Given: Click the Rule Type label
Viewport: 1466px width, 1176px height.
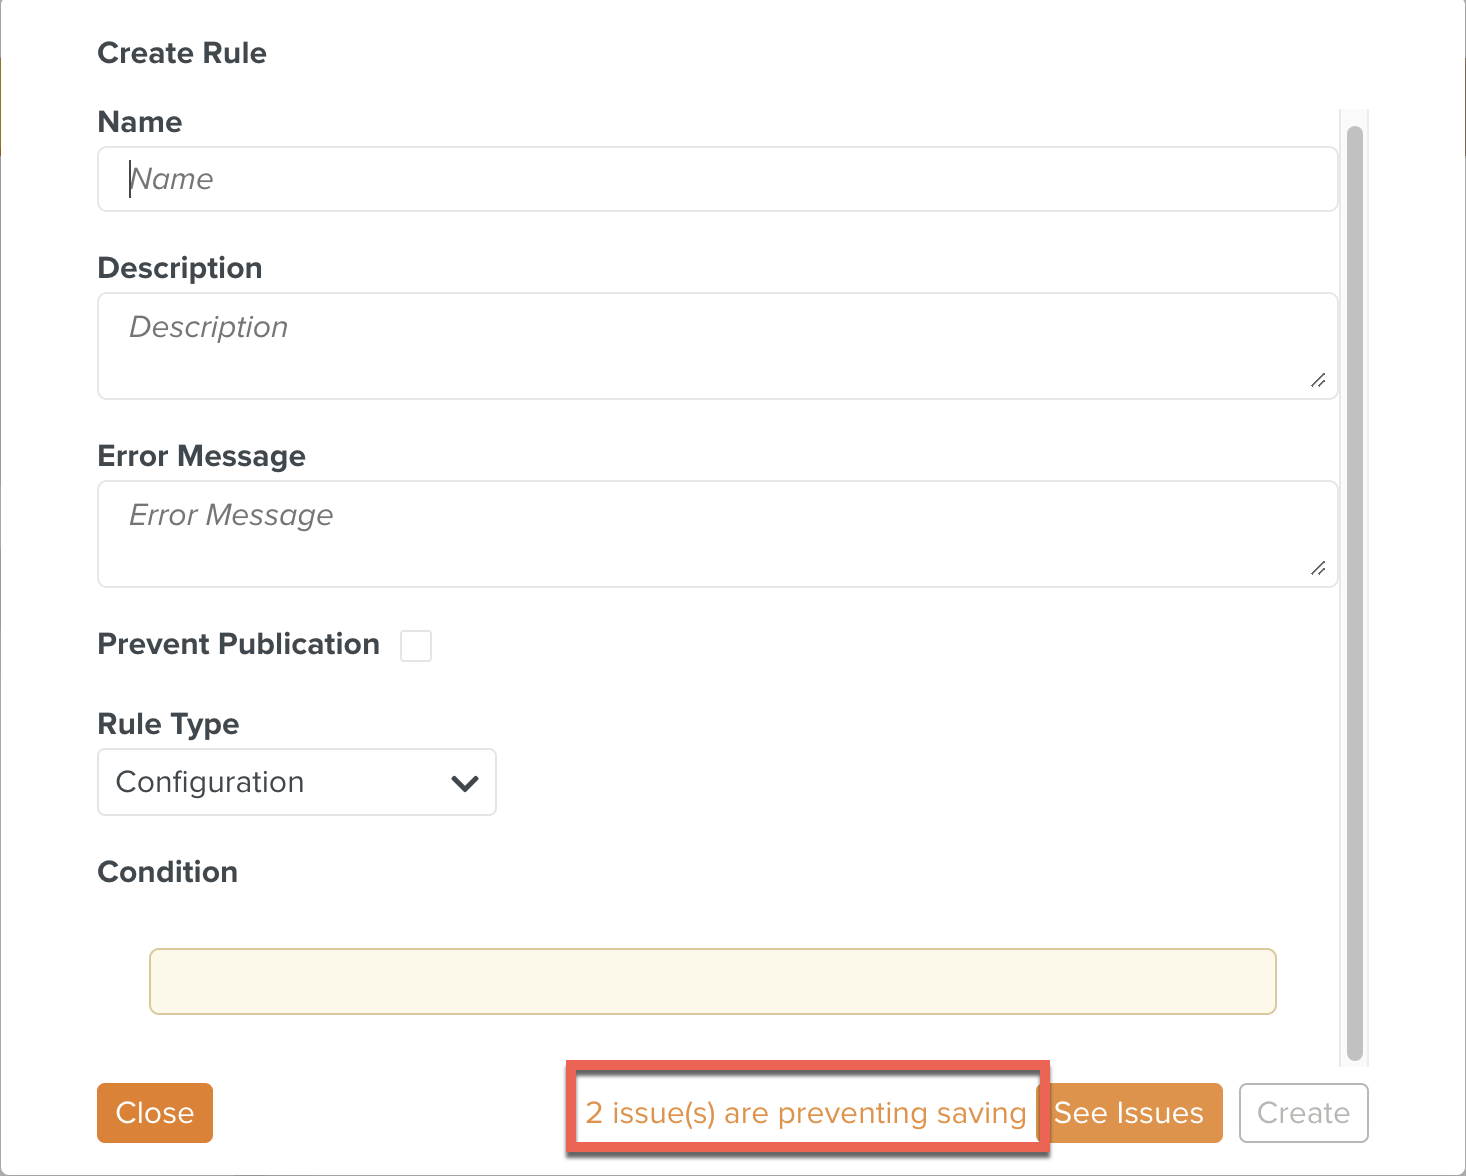Looking at the screenshot, I should pyautogui.click(x=168, y=724).
